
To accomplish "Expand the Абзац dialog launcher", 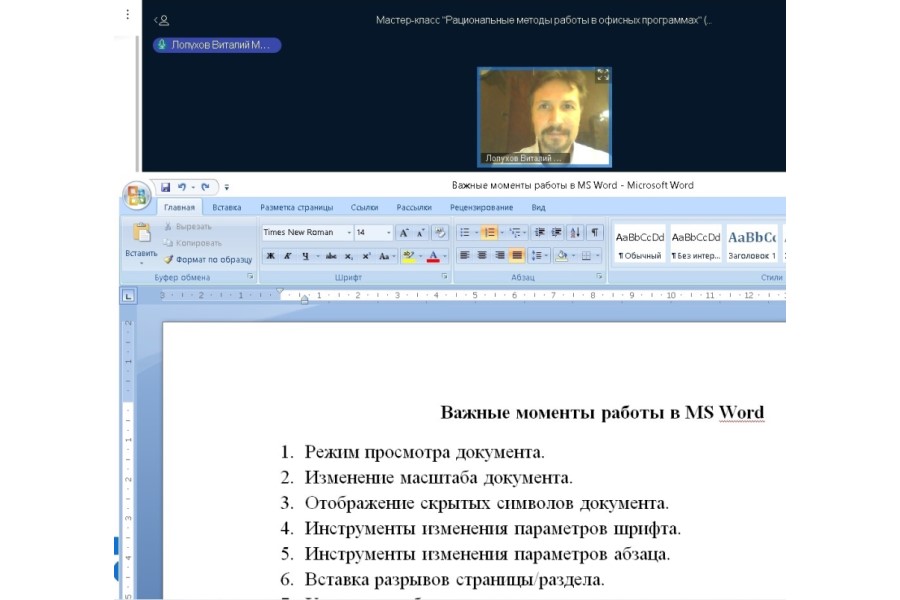I will 599,277.
